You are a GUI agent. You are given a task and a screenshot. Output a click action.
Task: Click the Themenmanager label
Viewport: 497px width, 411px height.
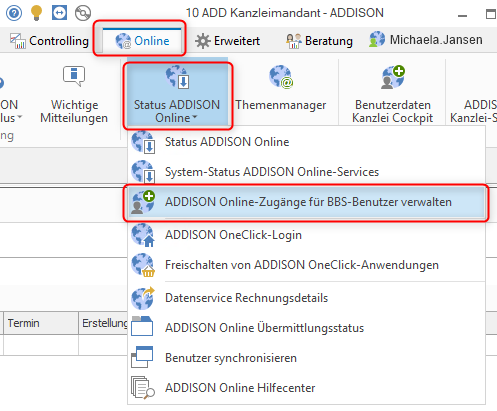click(281, 105)
